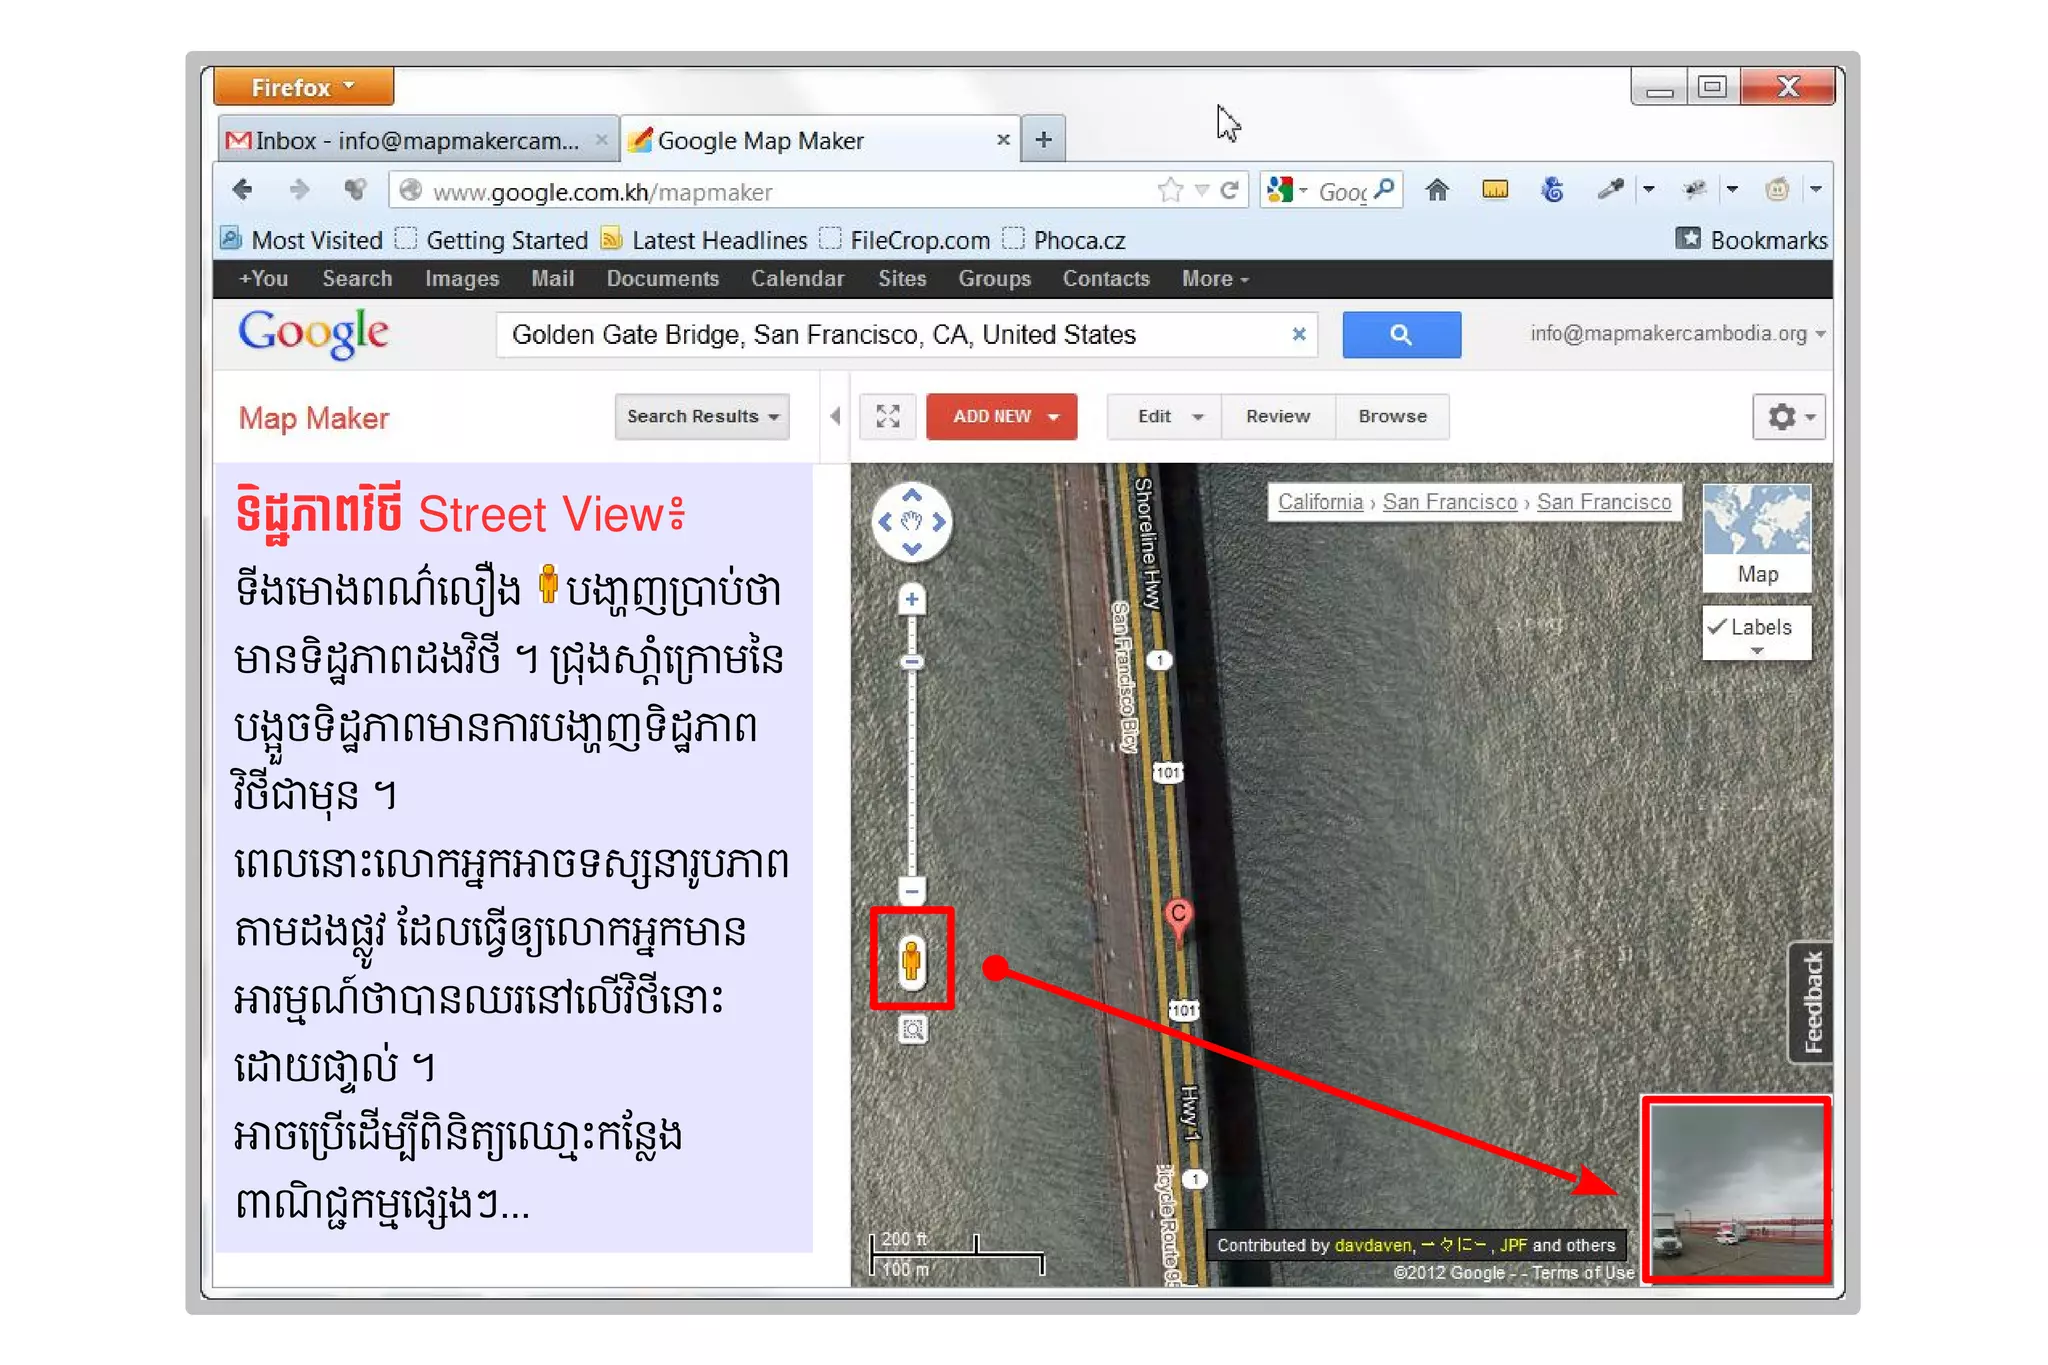The height and width of the screenshot is (1365, 2048).
Task: Open the California breadcrumb link
Action: (x=1319, y=502)
